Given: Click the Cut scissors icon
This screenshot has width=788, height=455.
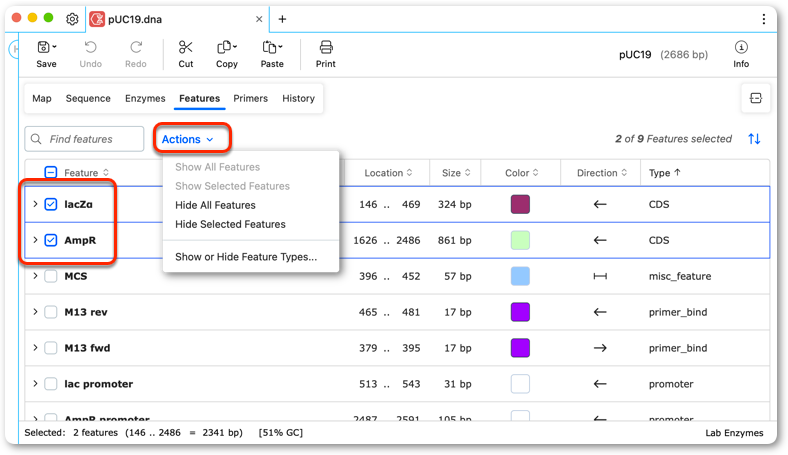Looking at the screenshot, I should point(185,47).
